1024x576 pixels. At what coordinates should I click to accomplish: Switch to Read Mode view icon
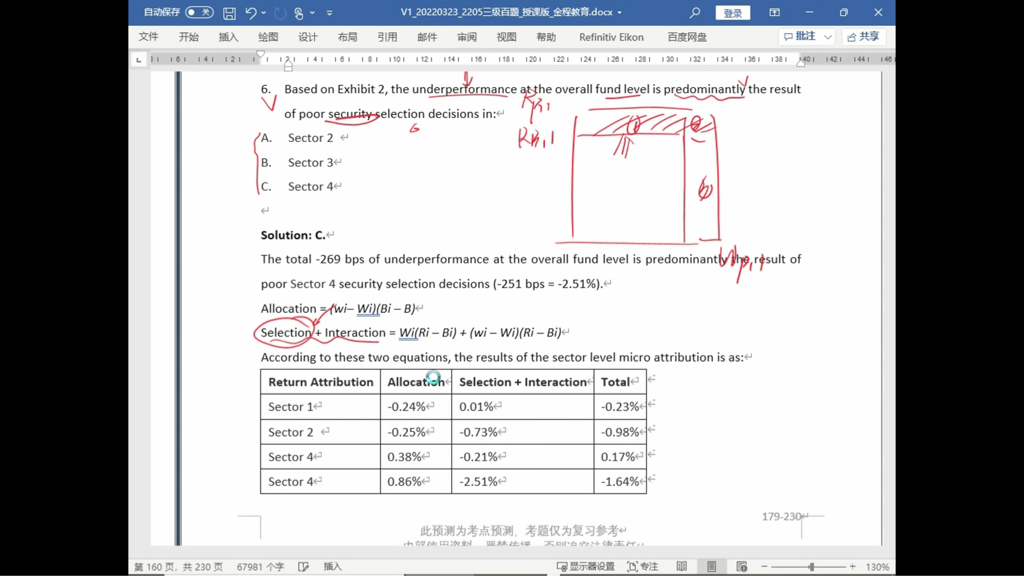click(682, 566)
